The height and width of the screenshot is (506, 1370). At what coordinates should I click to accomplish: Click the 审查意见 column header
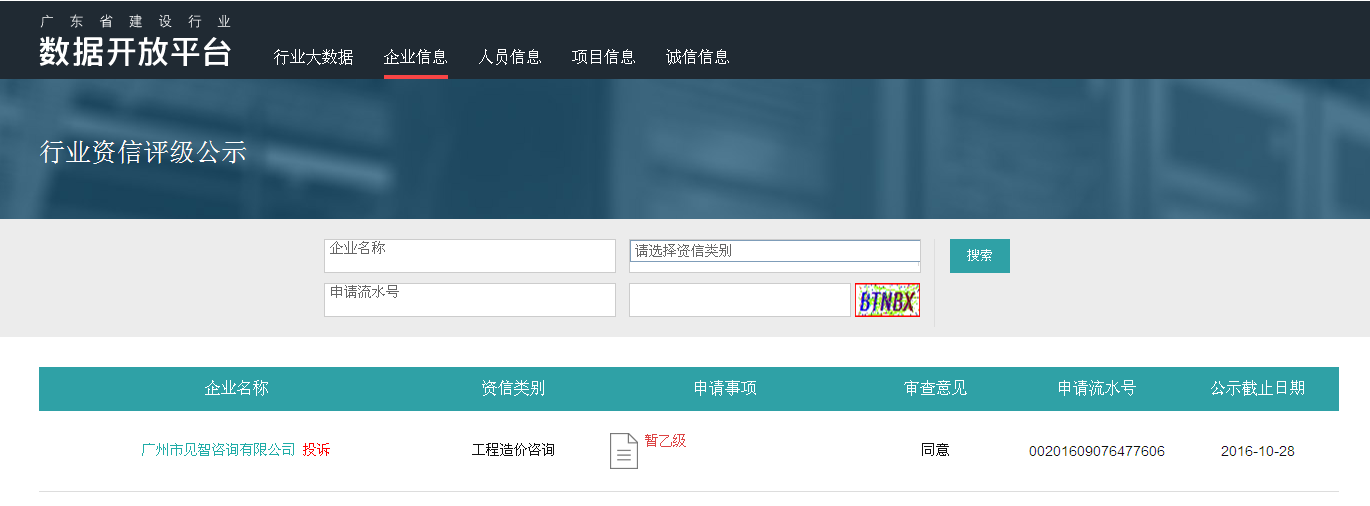(935, 388)
